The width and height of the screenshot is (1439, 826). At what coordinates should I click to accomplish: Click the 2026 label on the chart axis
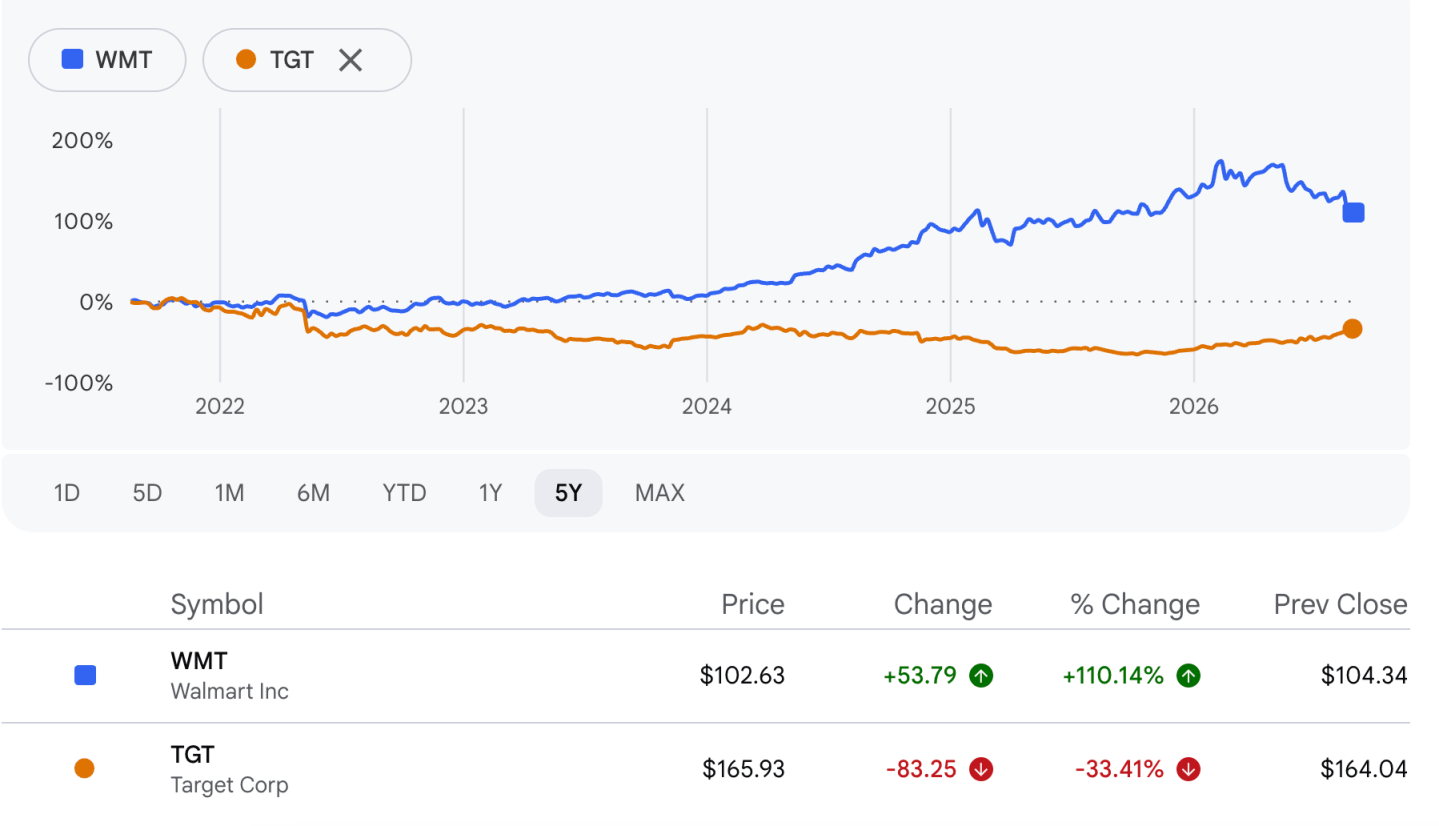click(1194, 407)
